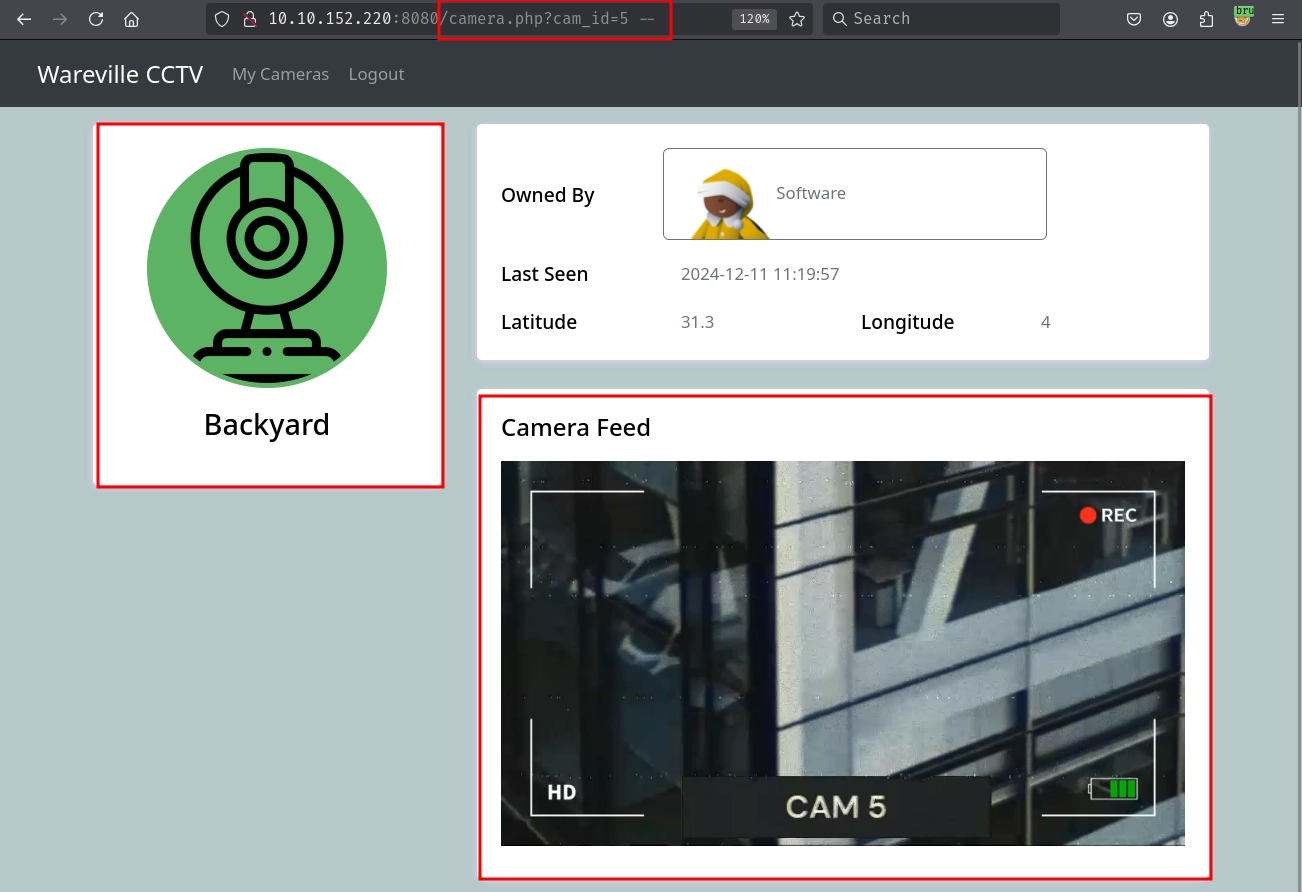Click the insecure connection padlock icon
This screenshot has width=1302, height=892.
click(250, 19)
